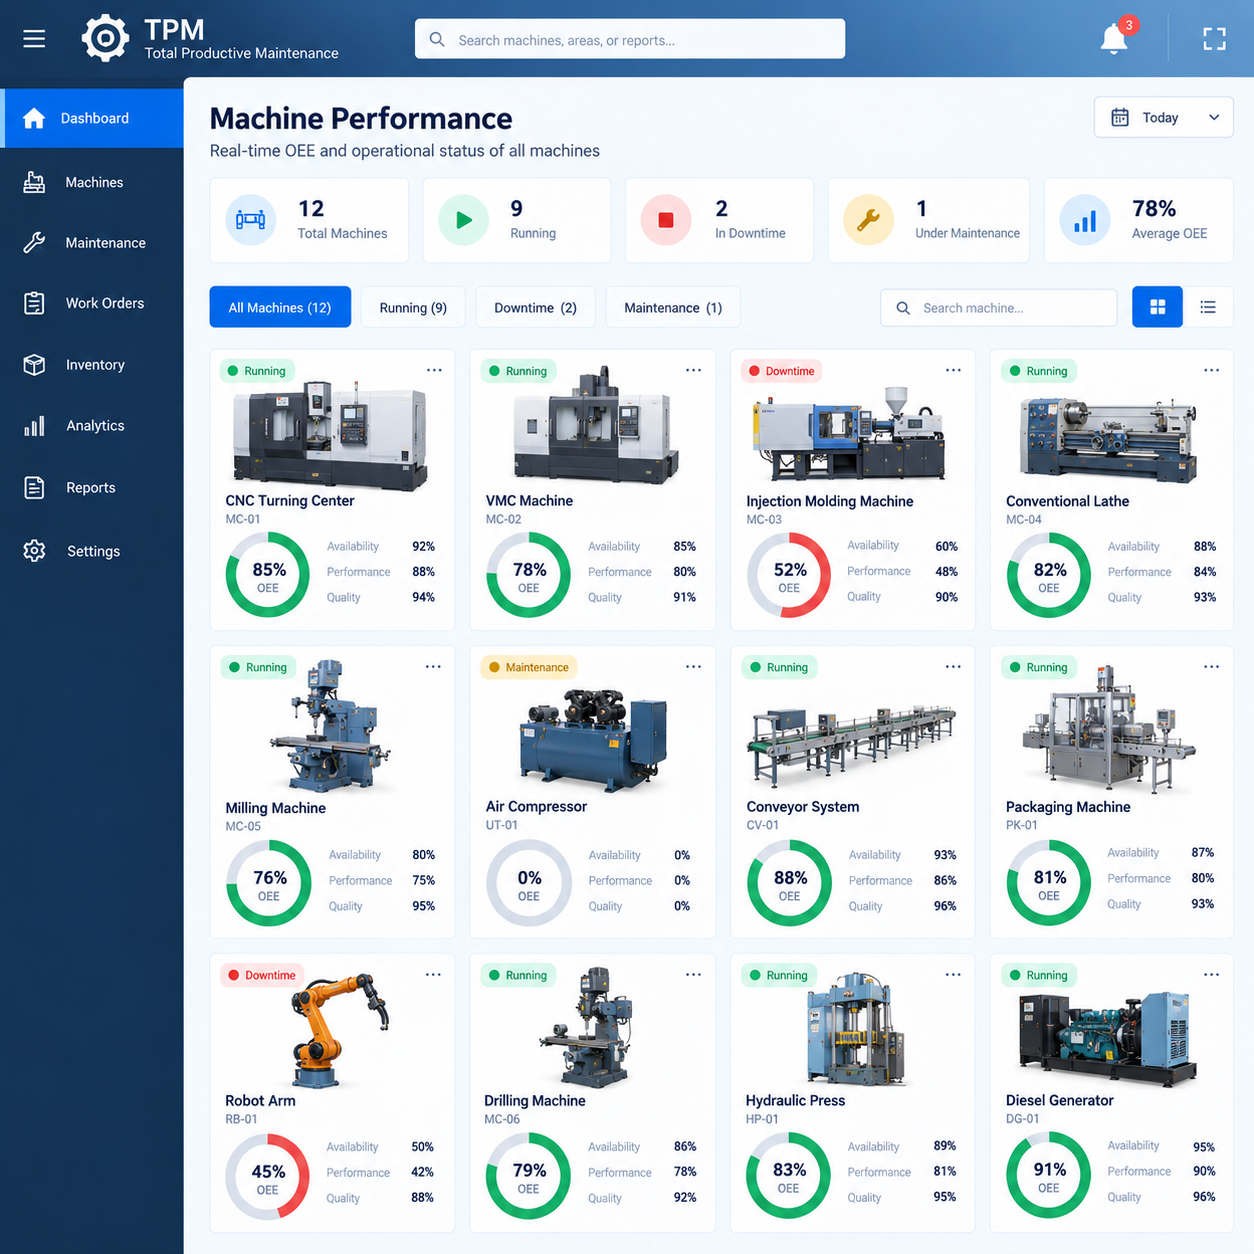
Task: Click the Hydraulic Press title
Action: point(795,1100)
